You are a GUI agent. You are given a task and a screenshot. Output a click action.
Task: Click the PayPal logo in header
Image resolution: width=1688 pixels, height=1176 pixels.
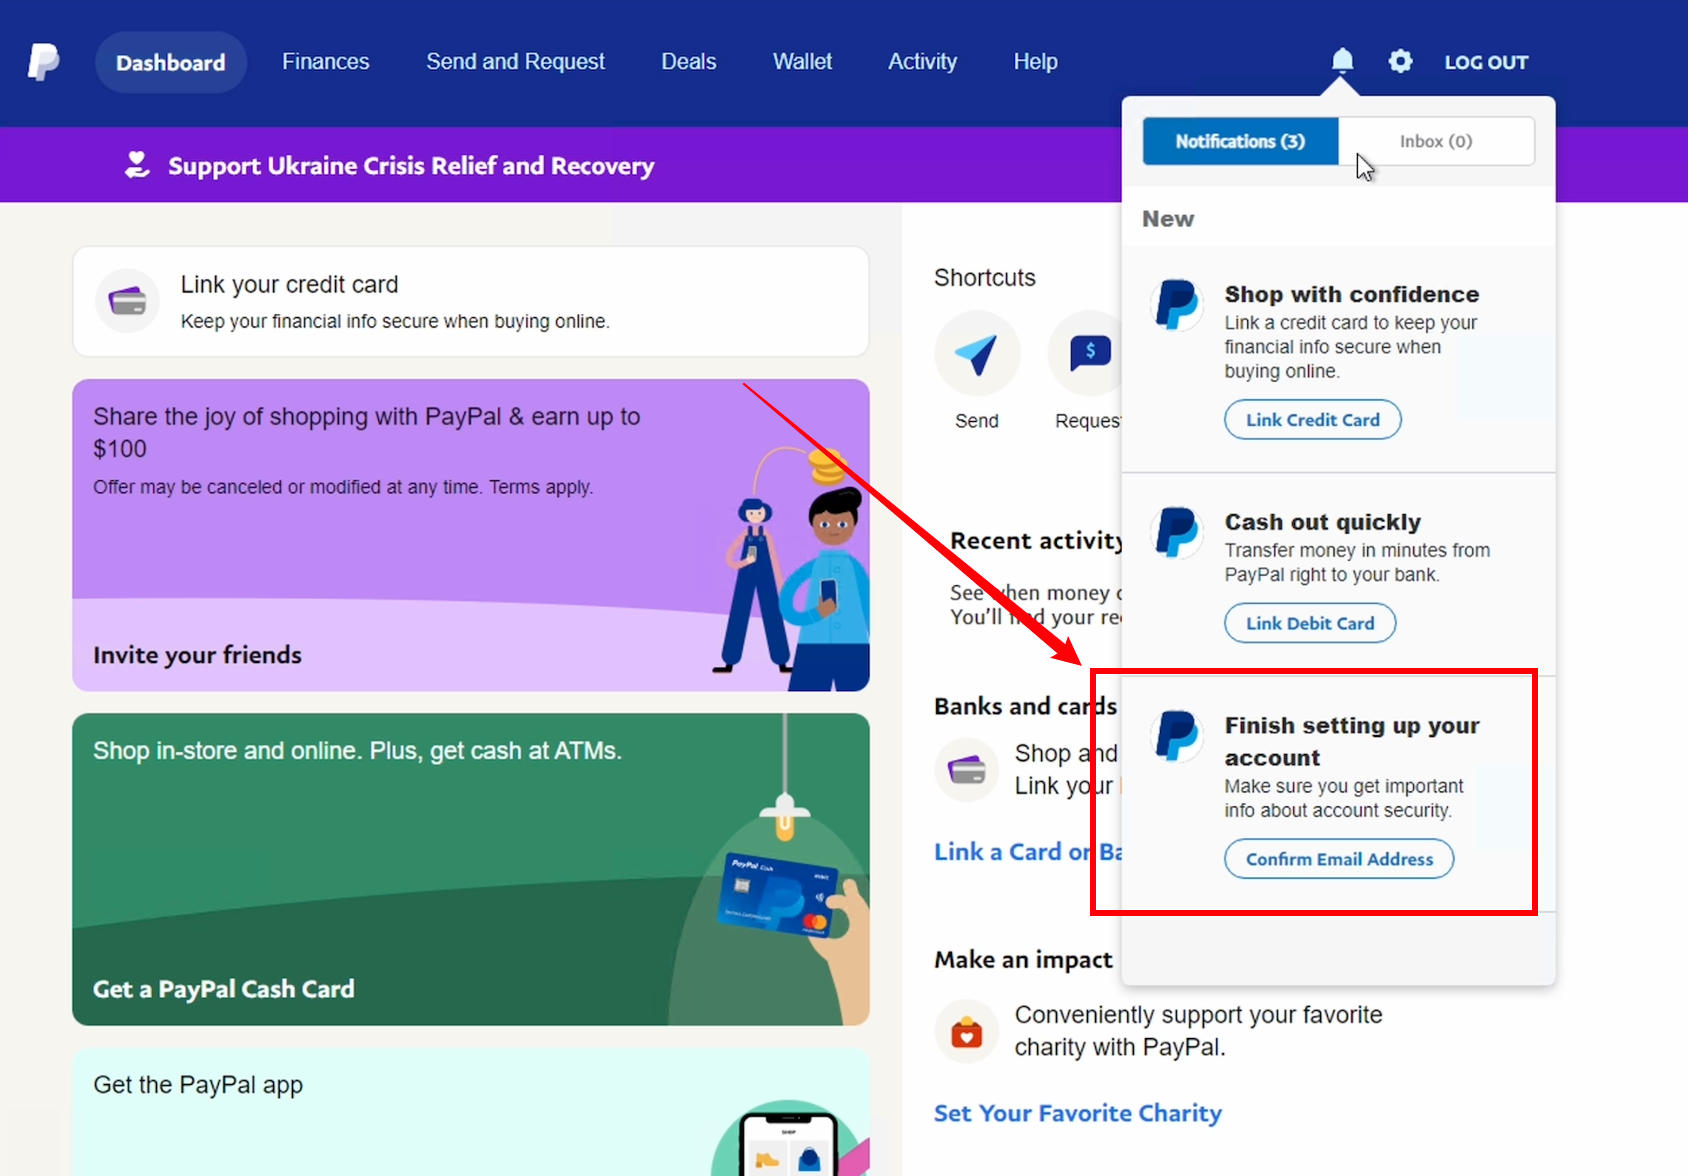[x=43, y=62]
